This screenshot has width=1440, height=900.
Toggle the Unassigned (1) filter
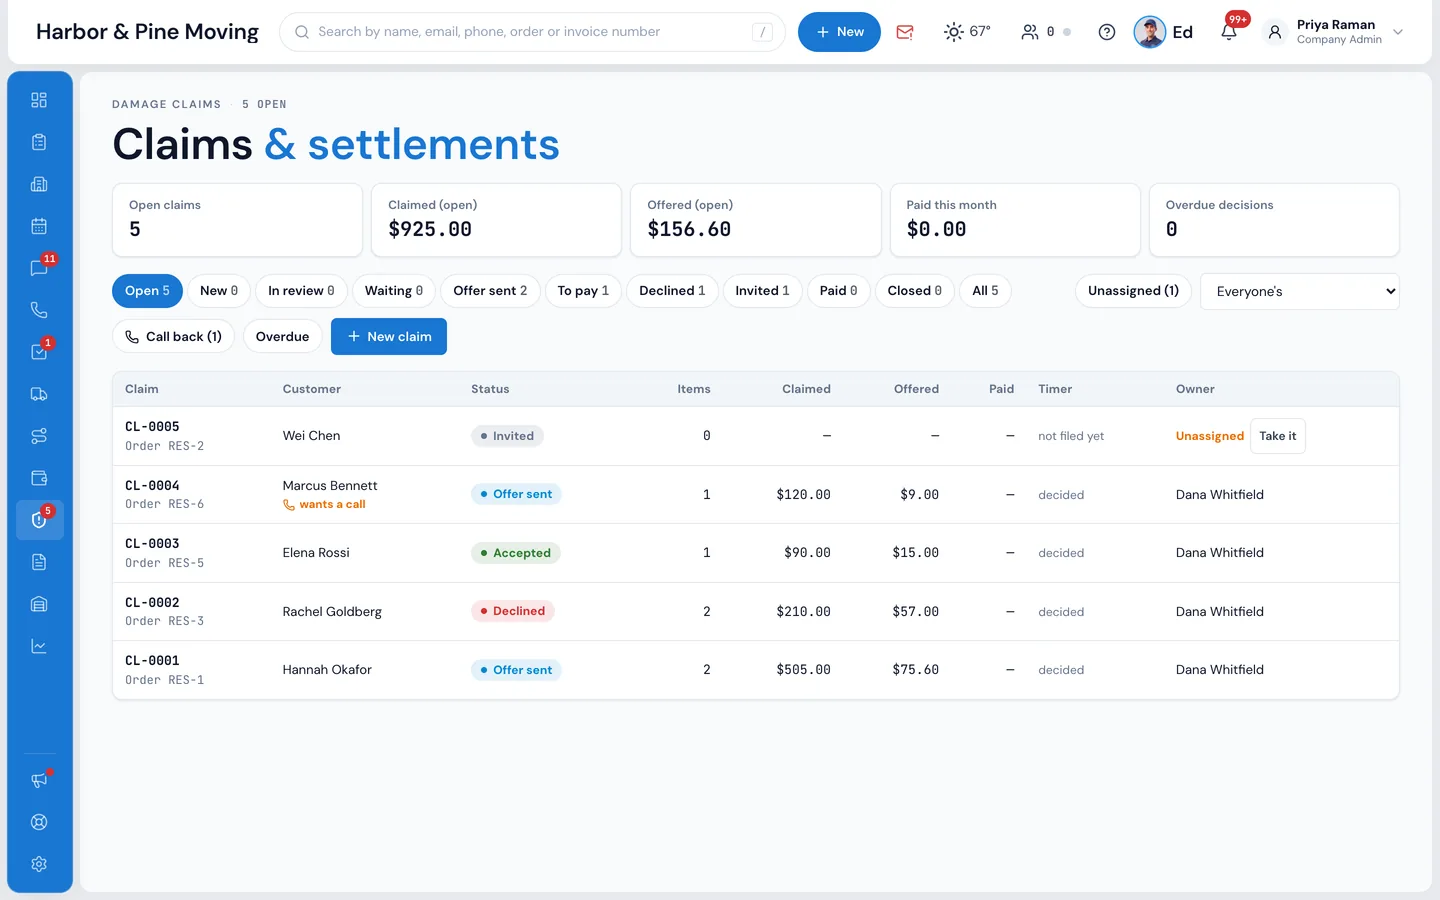1133,291
